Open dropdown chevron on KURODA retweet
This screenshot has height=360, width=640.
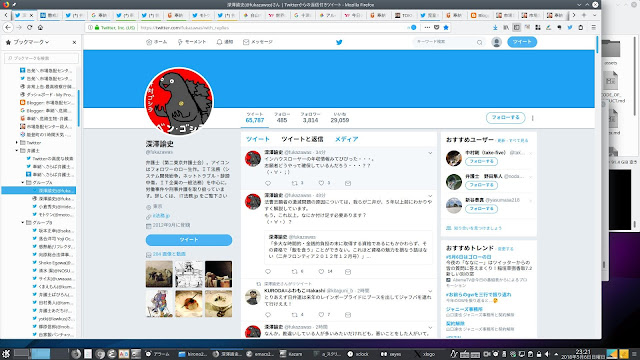pyautogui.click(x=430, y=291)
